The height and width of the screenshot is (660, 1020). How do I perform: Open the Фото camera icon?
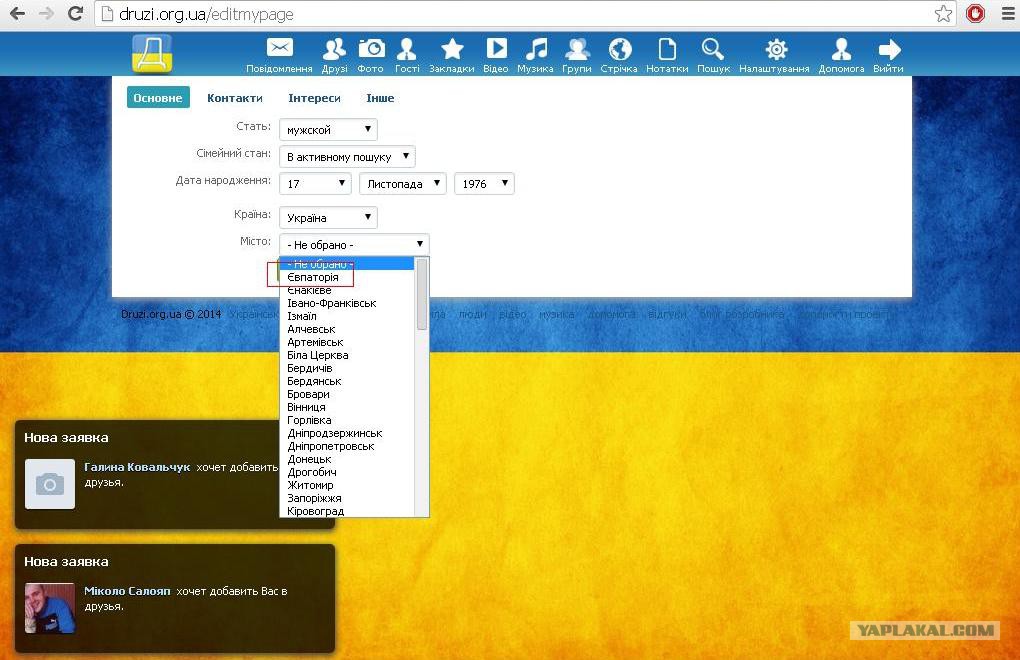(x=371, y=48)
